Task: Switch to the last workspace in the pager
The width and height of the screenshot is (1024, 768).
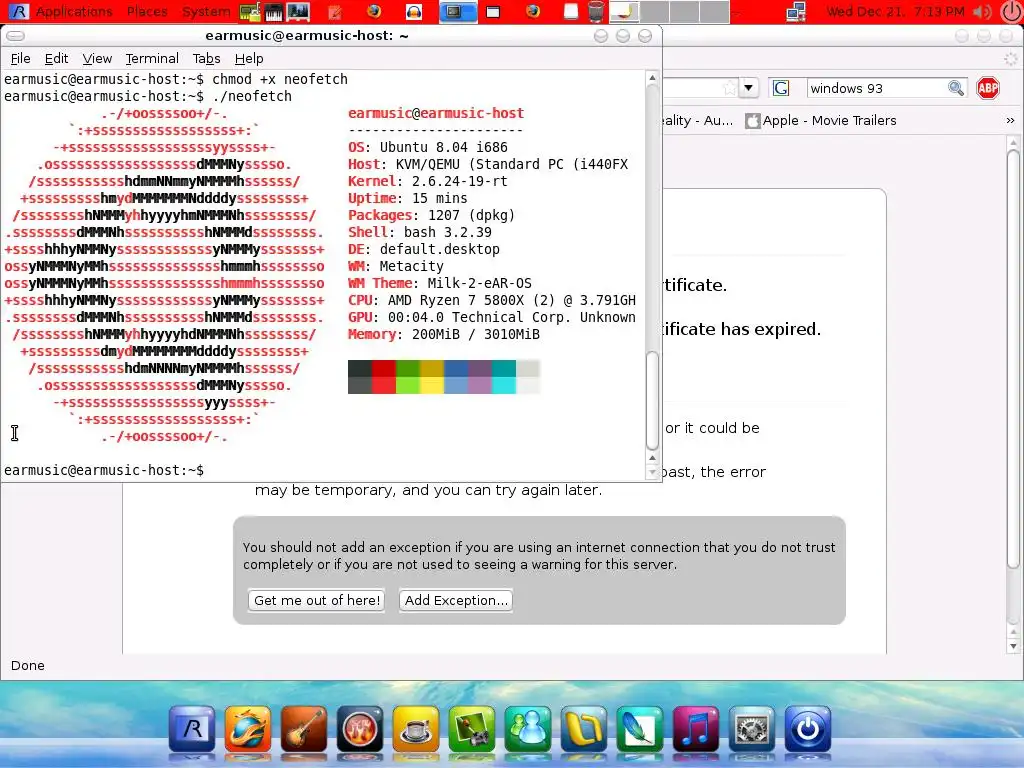Action: click(714, 11)
